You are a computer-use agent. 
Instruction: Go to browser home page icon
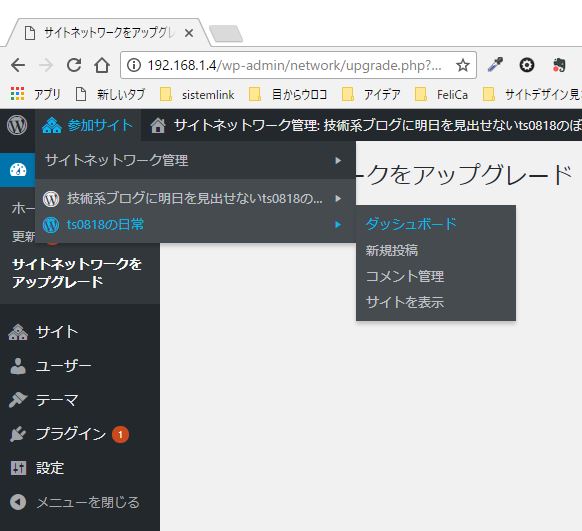click(102, 65)
